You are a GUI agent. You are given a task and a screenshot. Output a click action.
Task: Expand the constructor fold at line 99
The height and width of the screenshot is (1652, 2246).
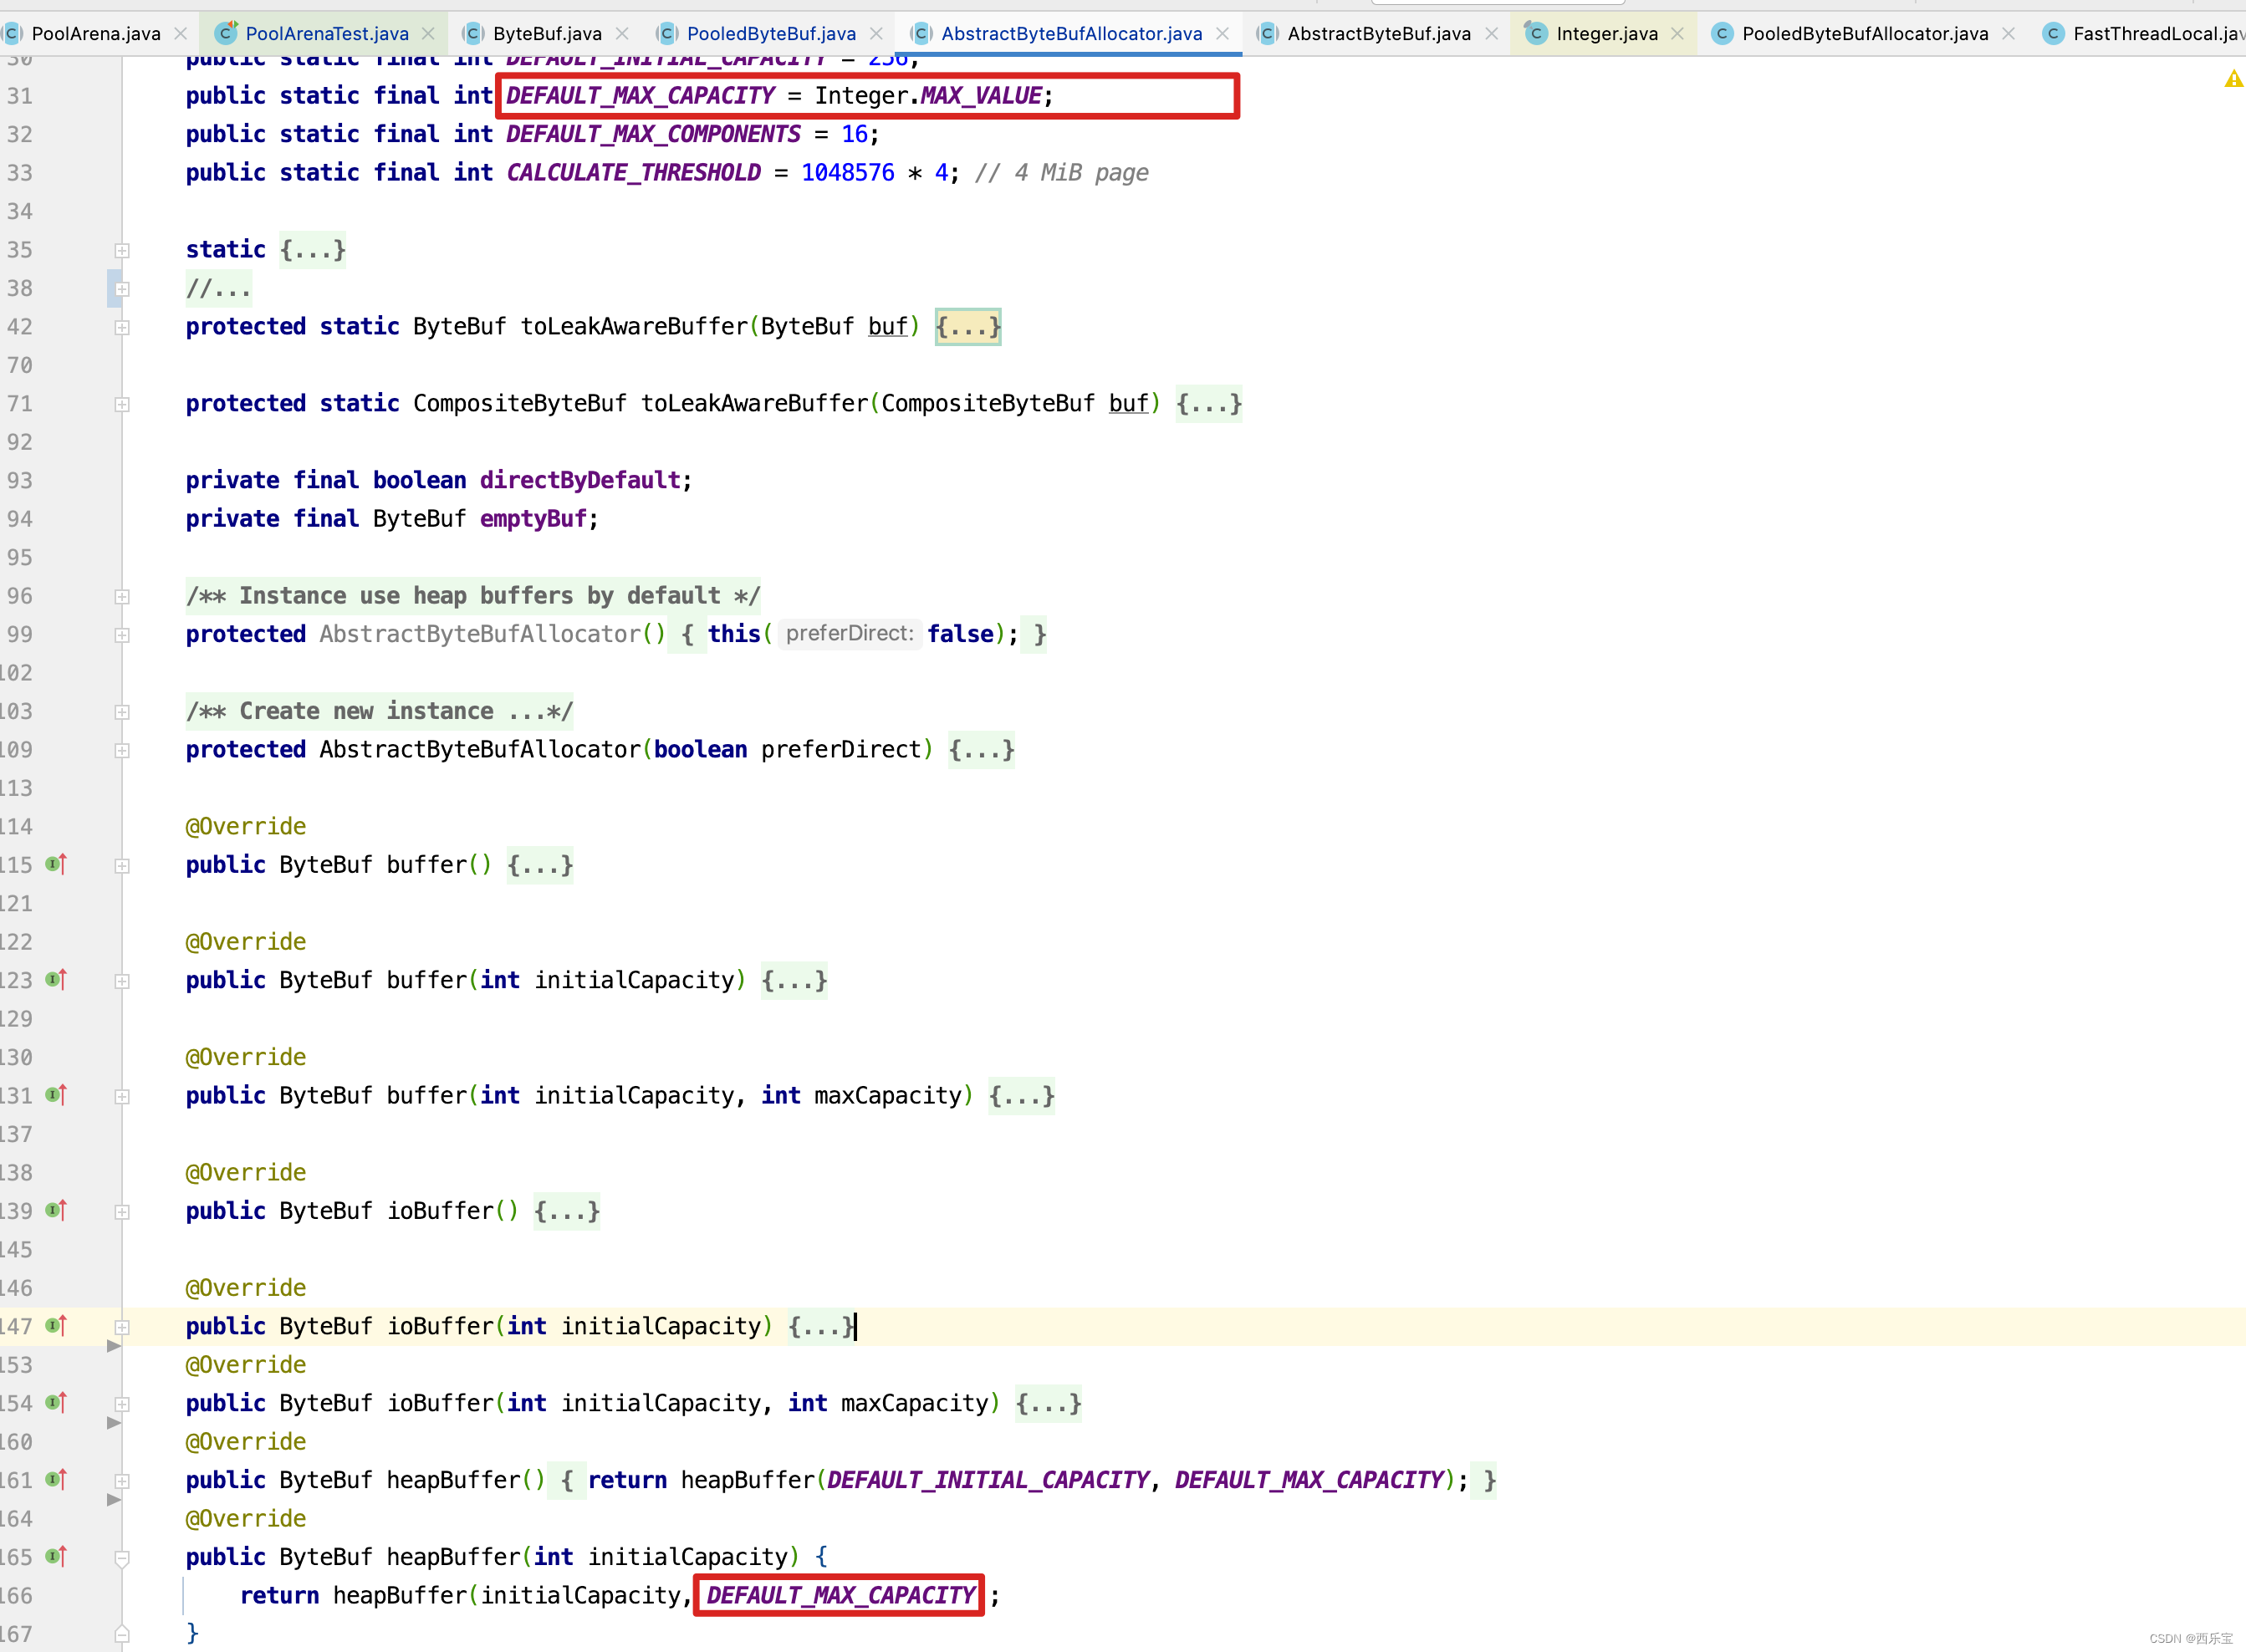pos(122,635)
